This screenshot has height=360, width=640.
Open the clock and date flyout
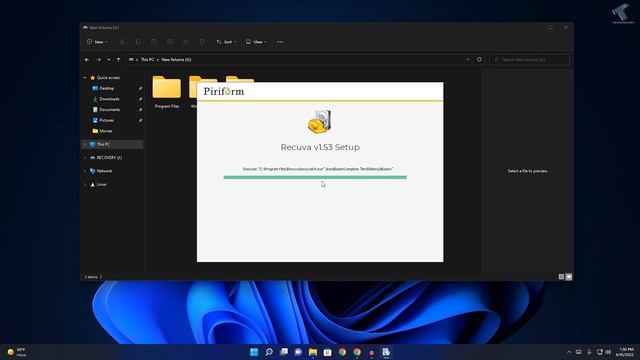[625, 352]
